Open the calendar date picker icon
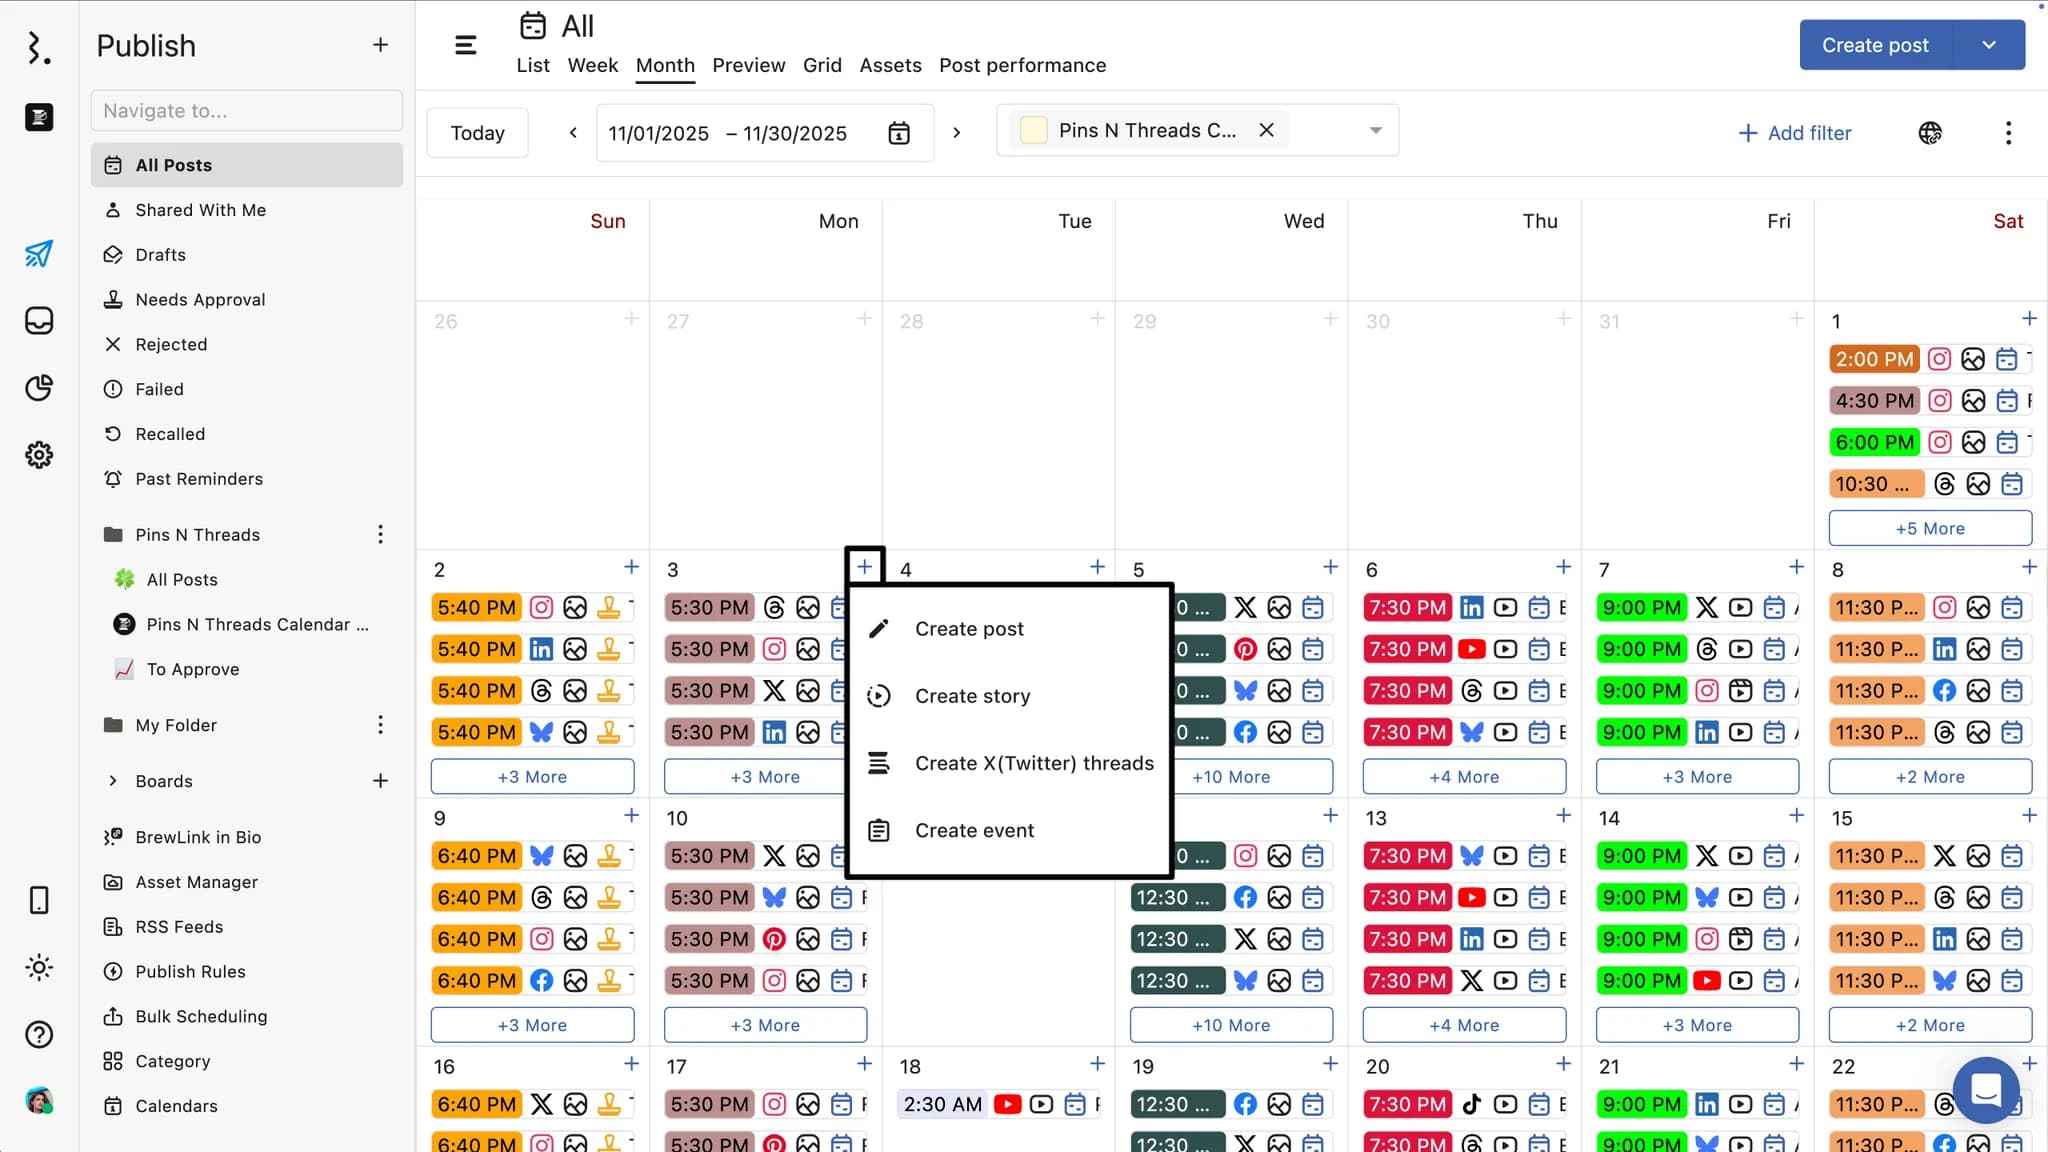The height and width of the screenshot is (1152, 2048). [x=899, y=133]
